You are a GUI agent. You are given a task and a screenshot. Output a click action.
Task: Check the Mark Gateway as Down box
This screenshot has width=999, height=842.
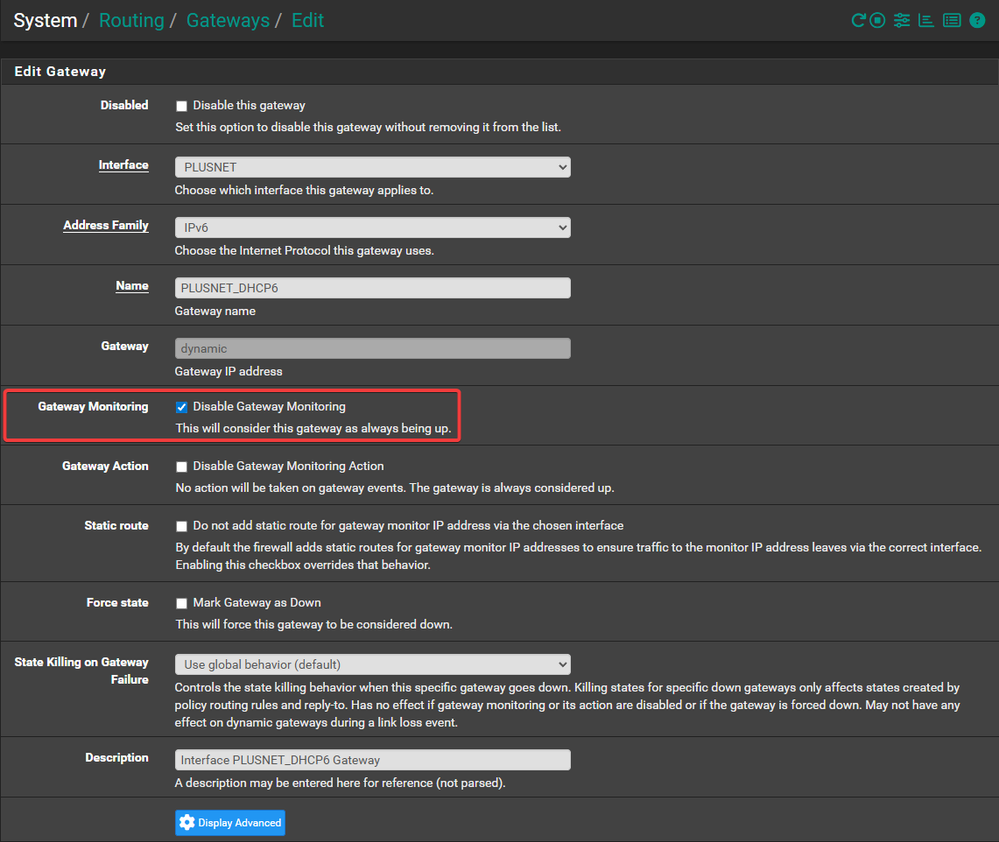pyautogui.click(x=181, y=604)
